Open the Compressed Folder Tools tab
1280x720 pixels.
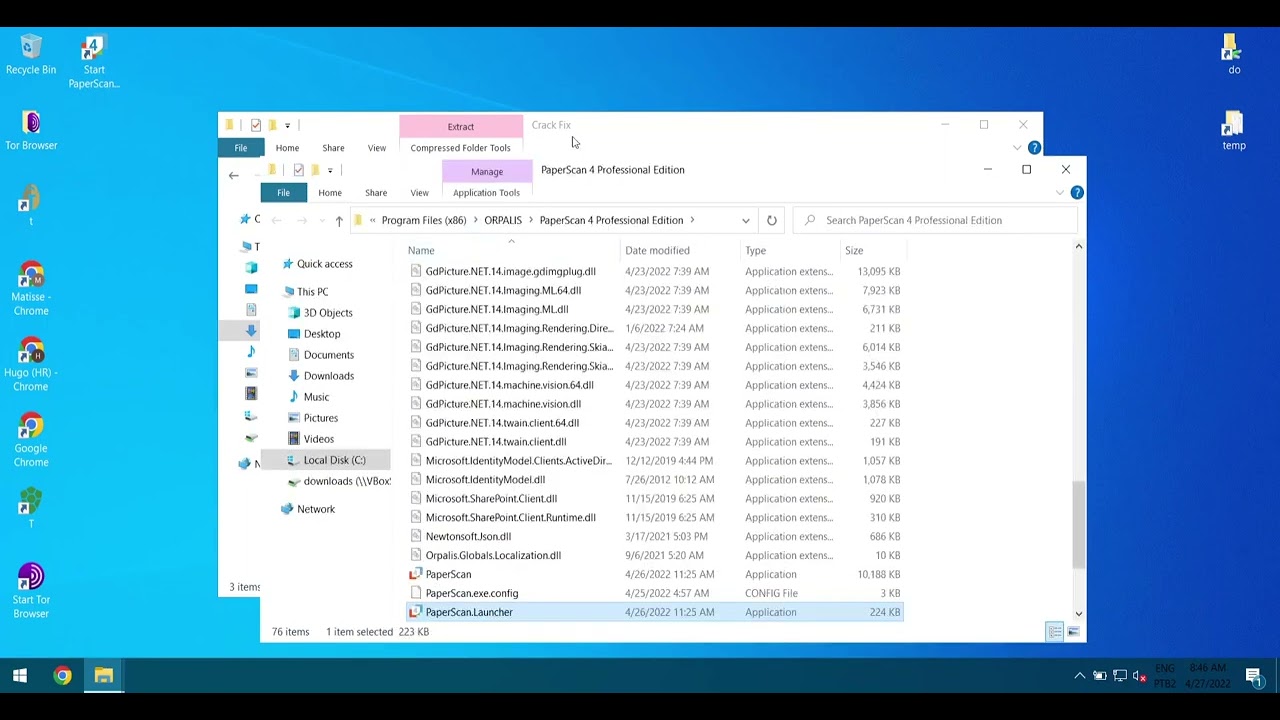click(x=460, y=148)
